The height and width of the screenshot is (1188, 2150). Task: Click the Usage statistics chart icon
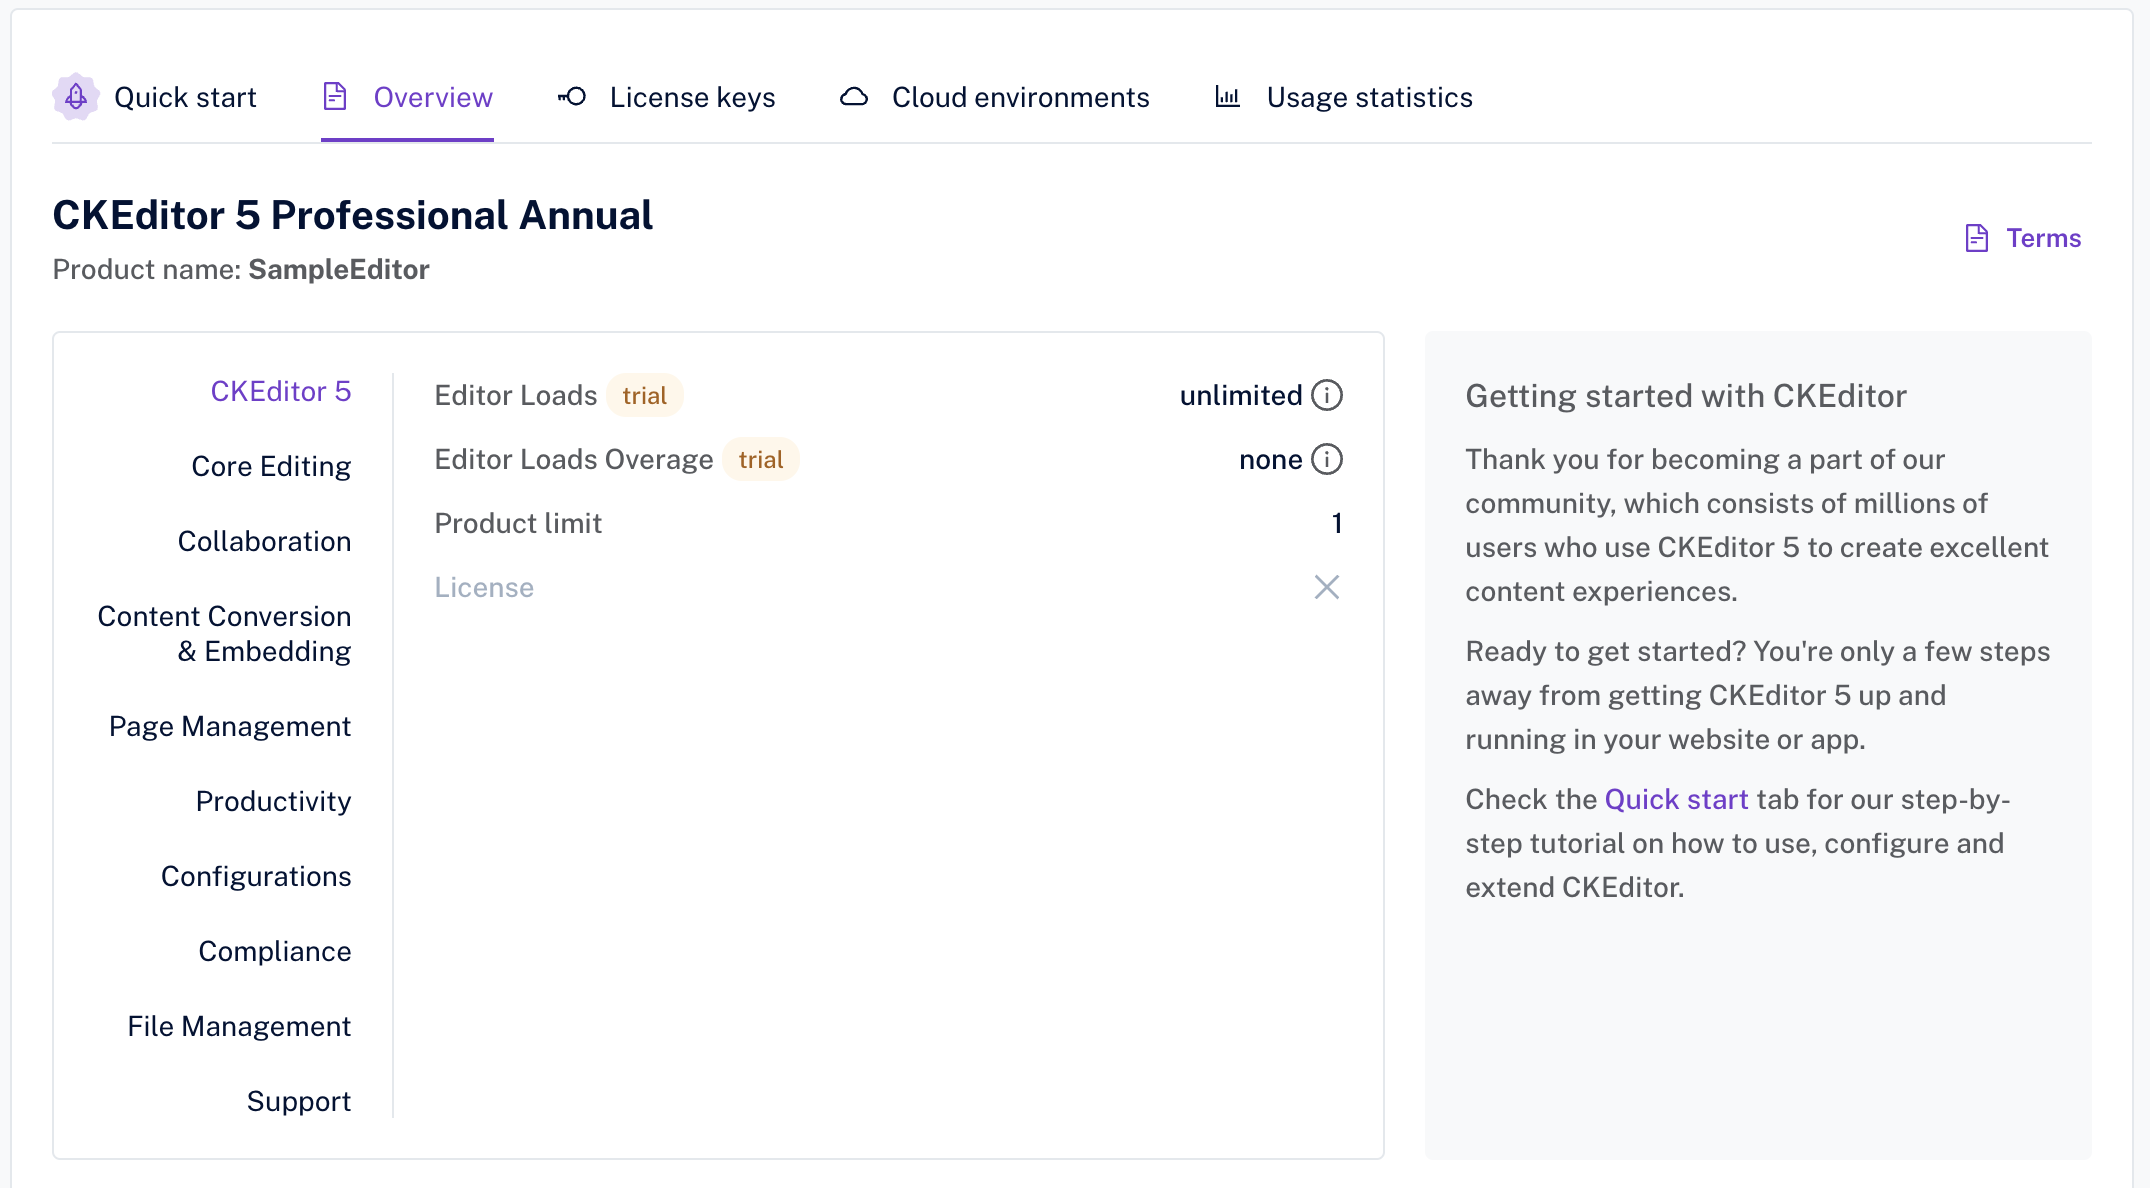pos(1228,97)
